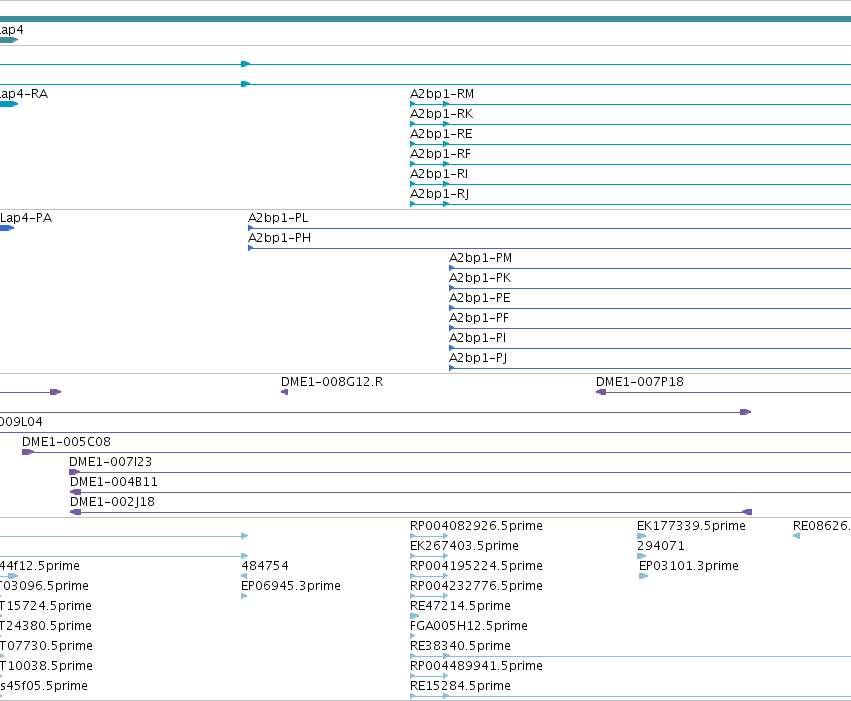Click the DME1-002J18 clone label
The image size is (851, 701).
[112, 502]
